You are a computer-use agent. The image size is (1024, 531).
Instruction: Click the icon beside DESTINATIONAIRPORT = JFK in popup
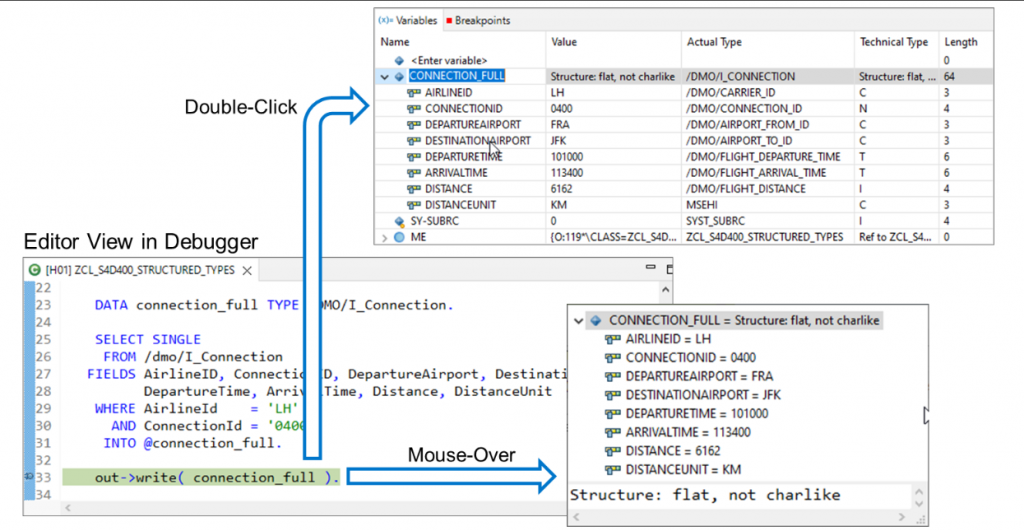(x=612, y=395)
